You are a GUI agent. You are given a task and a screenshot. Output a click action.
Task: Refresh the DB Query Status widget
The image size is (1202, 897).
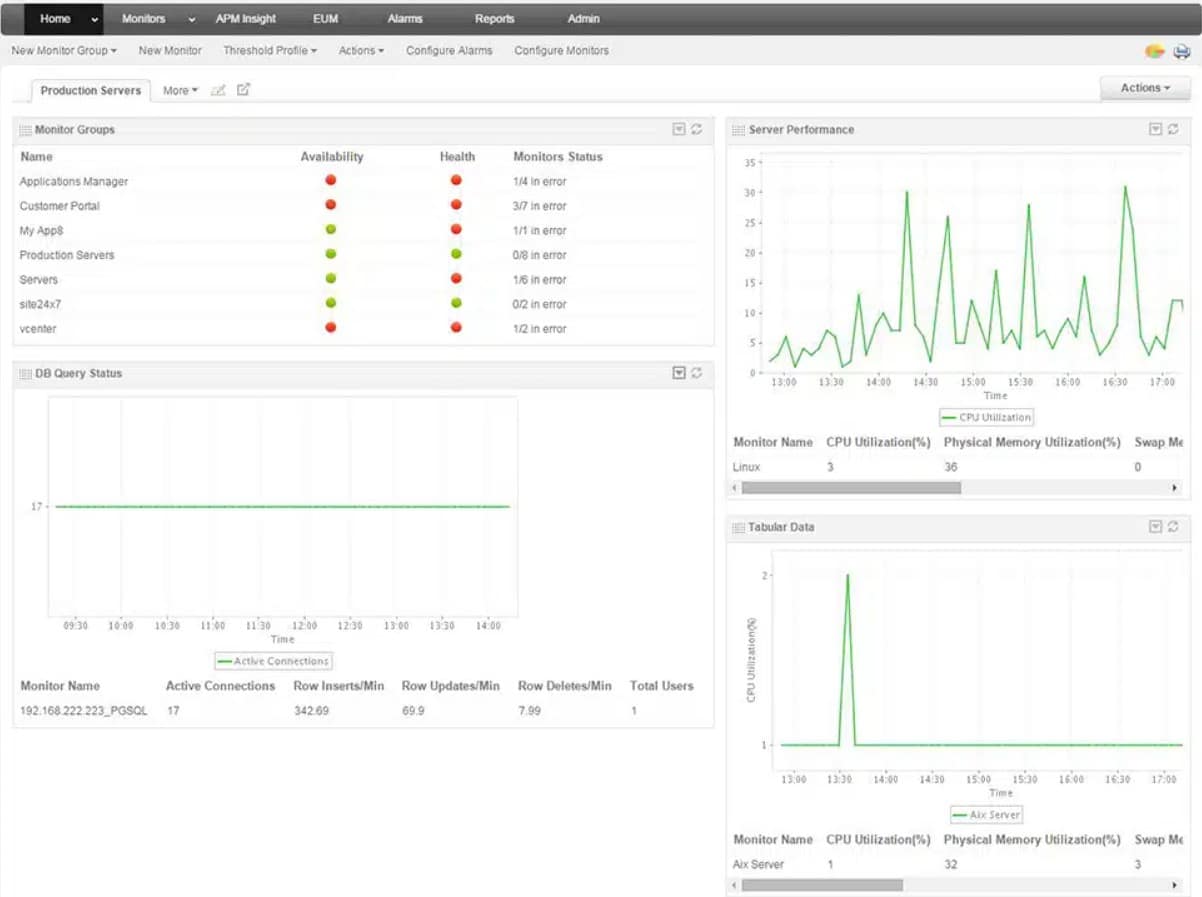[696, 373]
